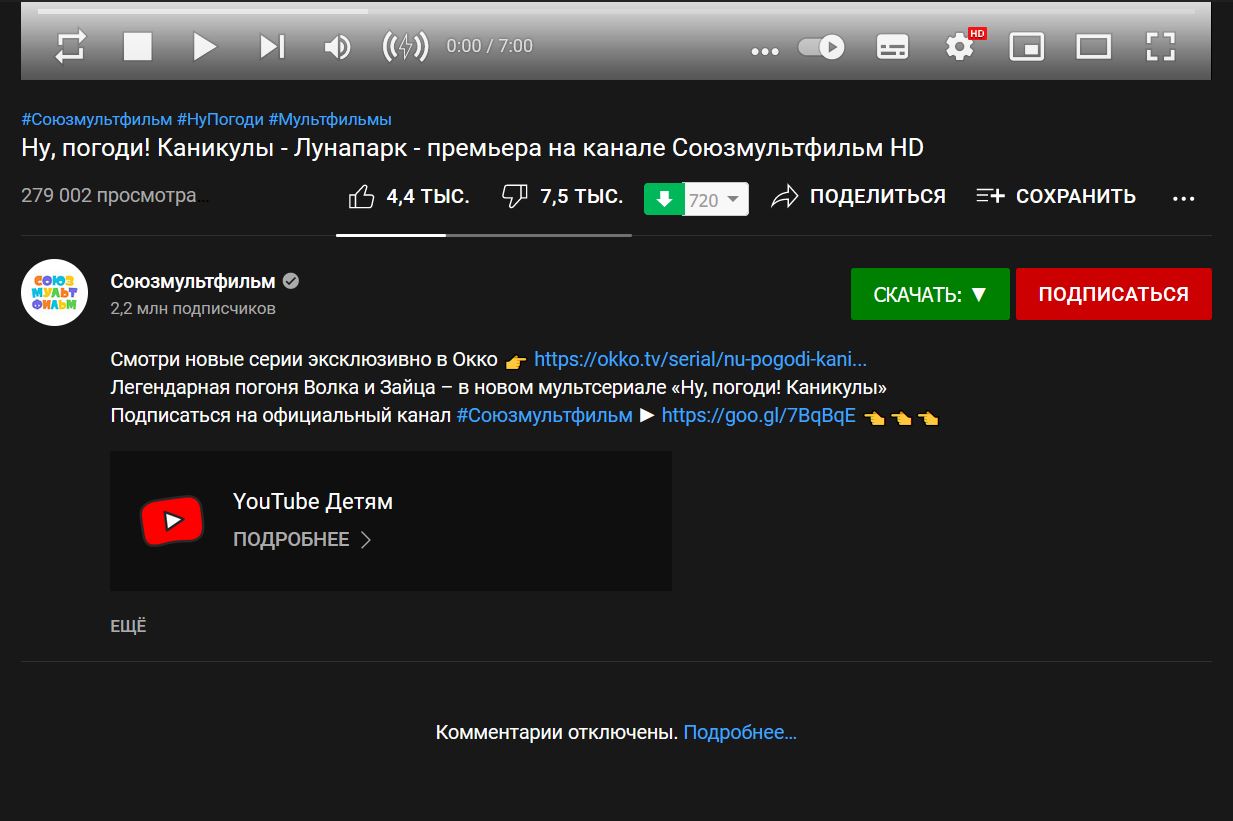Click the video title text
This screenshot has width=1233, height=821.
pos(472,148)
